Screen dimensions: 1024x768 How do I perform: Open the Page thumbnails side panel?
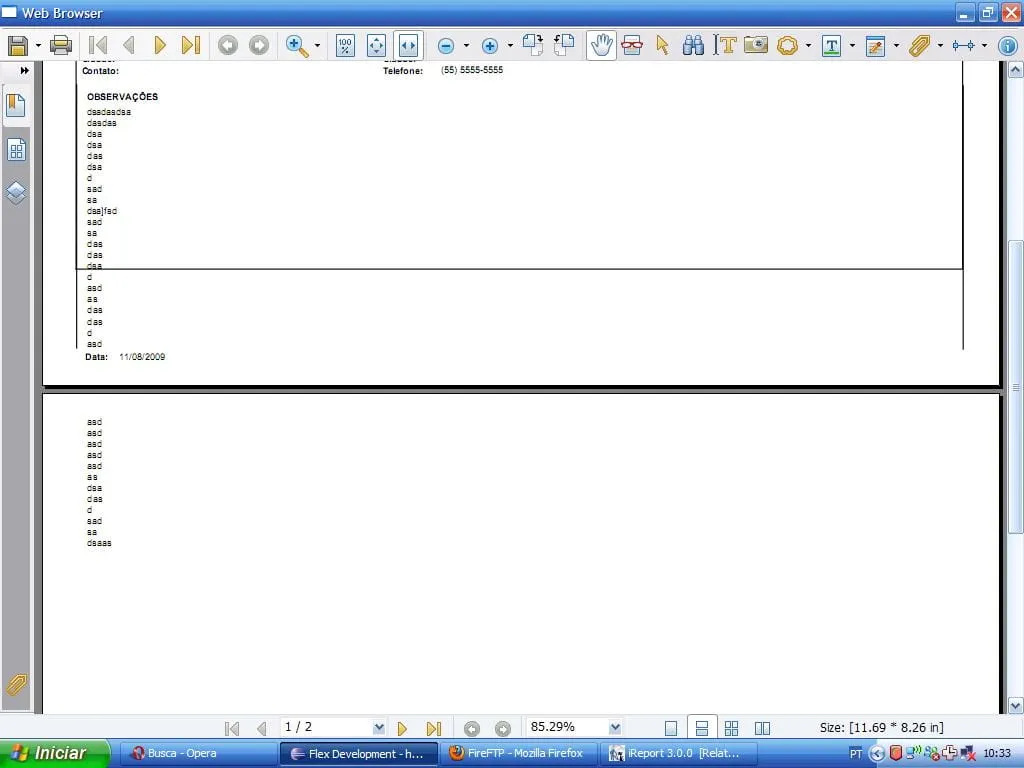tap(16, 150)
